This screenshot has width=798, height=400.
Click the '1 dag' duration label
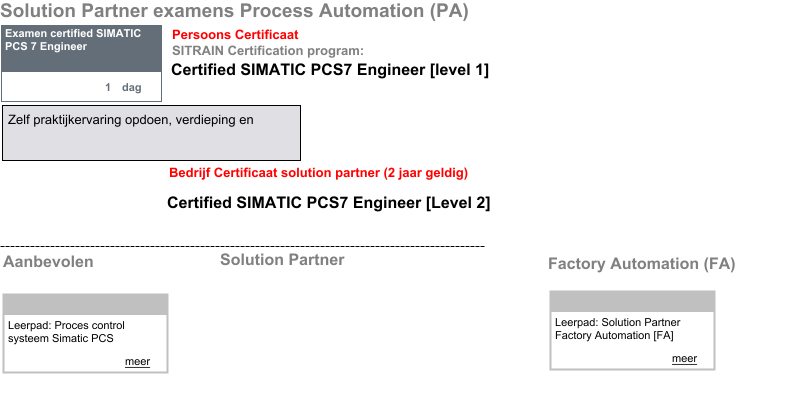pyautogui.click(x=123, y=88)
